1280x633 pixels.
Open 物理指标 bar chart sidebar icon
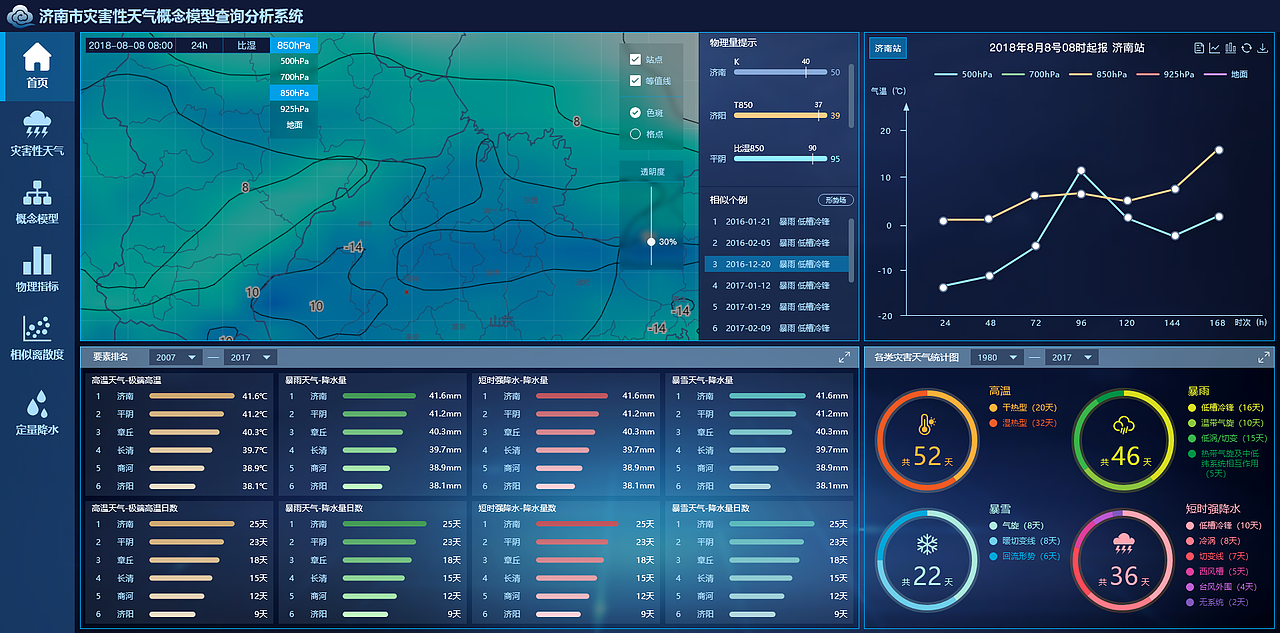point(37,260)
